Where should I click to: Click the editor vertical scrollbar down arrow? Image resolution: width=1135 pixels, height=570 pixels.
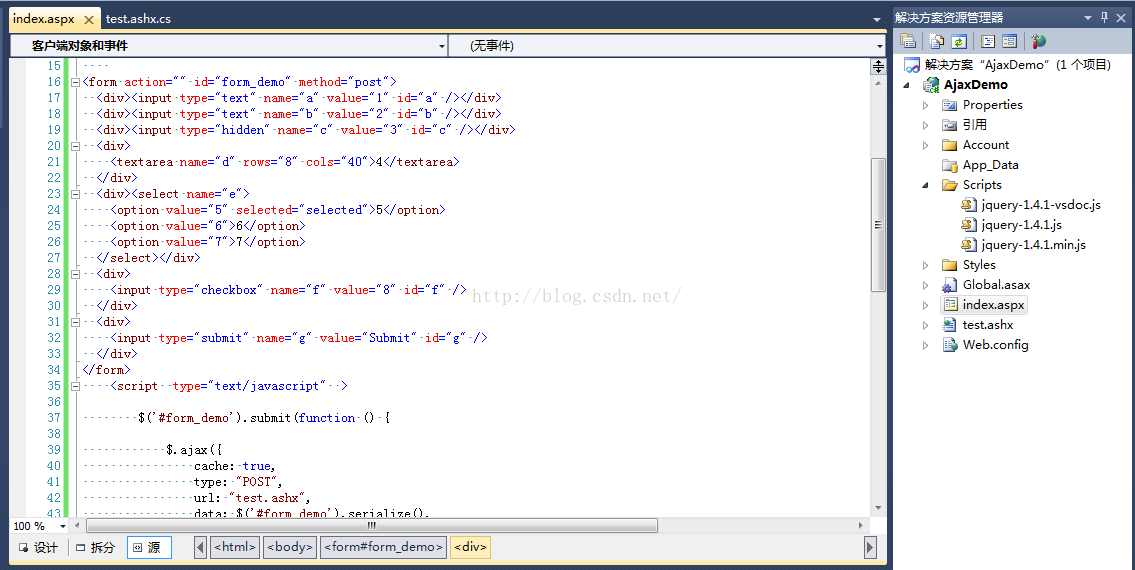tap(878, 508)
